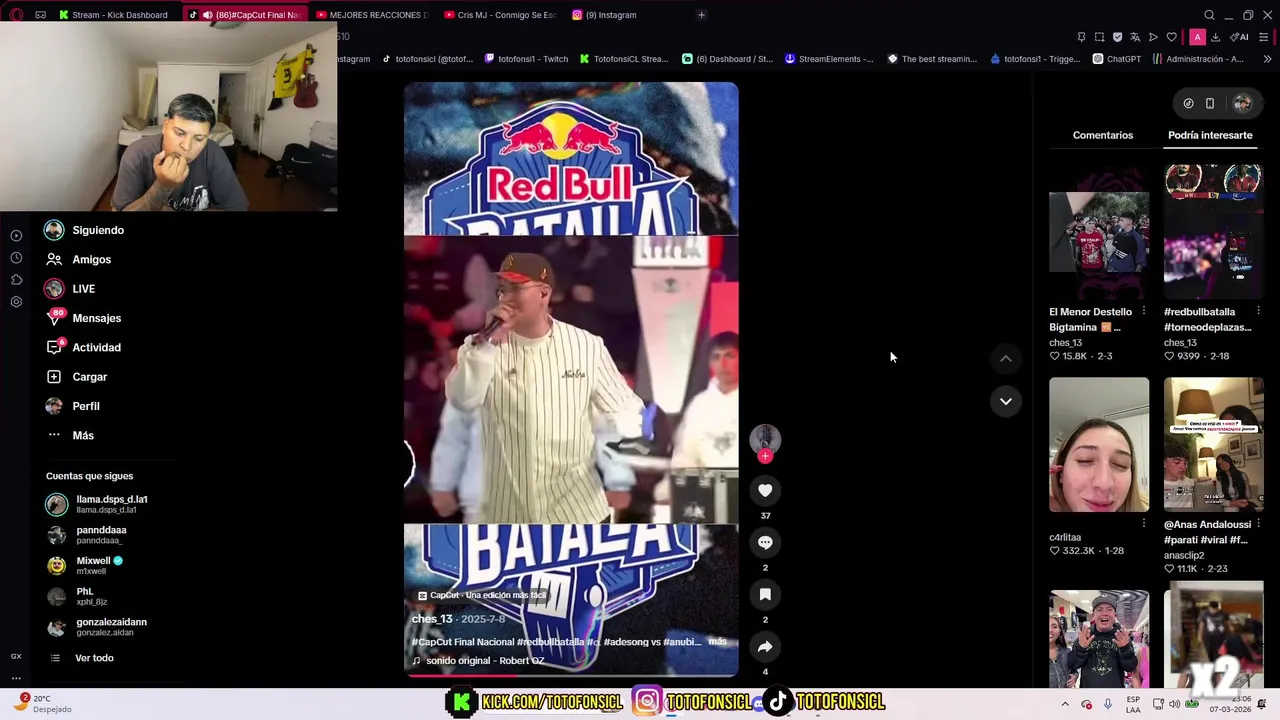Open followed account pannddaaa

coord(87,535)
